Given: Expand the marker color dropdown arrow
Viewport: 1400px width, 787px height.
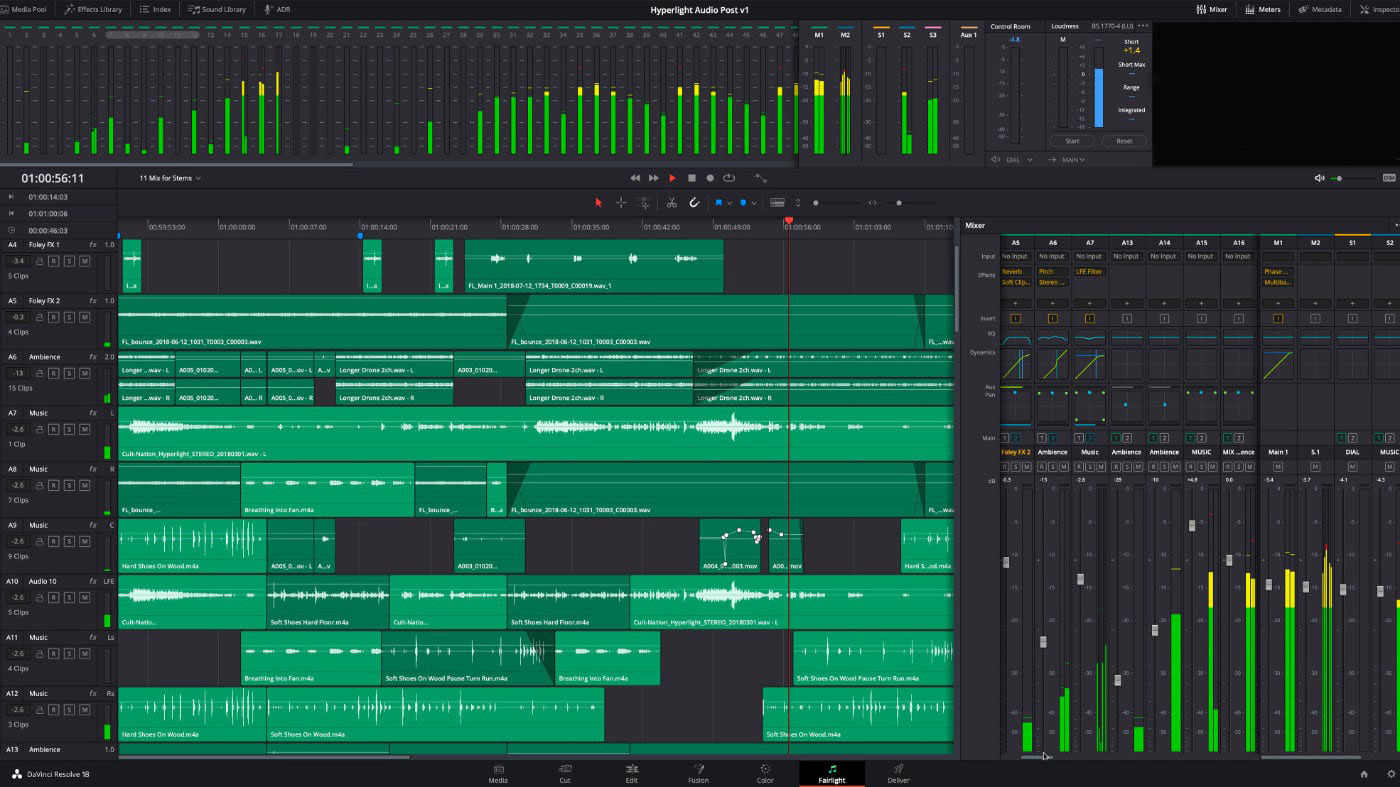Looking at the screenshot, I should [754, 203].
